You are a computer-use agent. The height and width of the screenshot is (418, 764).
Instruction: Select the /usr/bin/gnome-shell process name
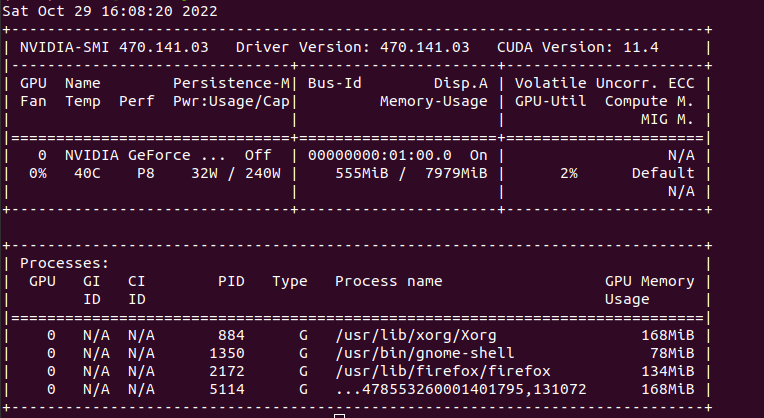(425, 353)
